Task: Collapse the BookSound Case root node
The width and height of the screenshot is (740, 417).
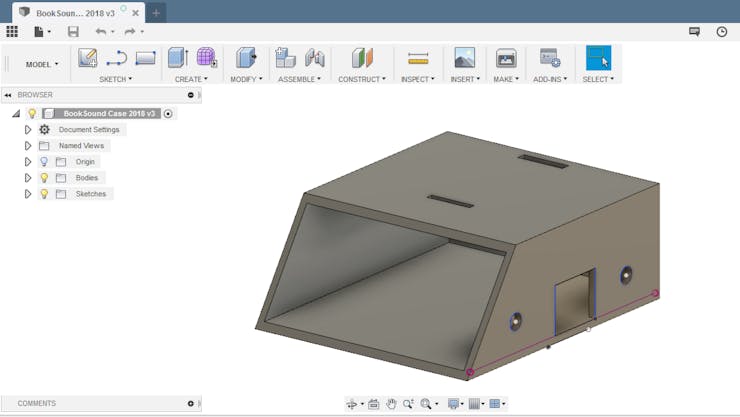Action: point(17,114)
